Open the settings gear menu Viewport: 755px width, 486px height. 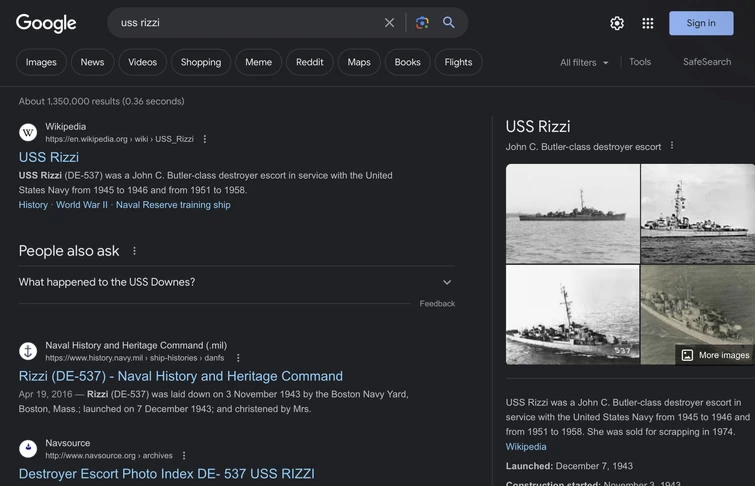tap(617, 23)
